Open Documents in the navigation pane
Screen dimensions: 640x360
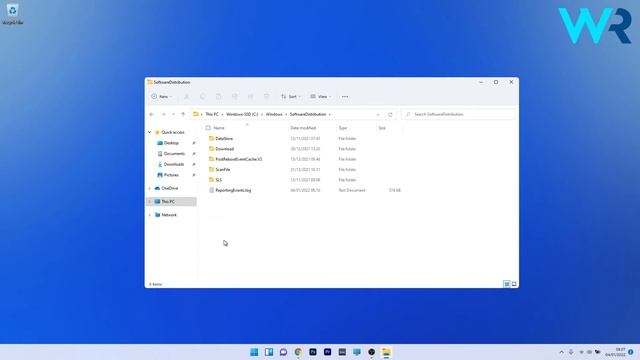click(174, 153)
